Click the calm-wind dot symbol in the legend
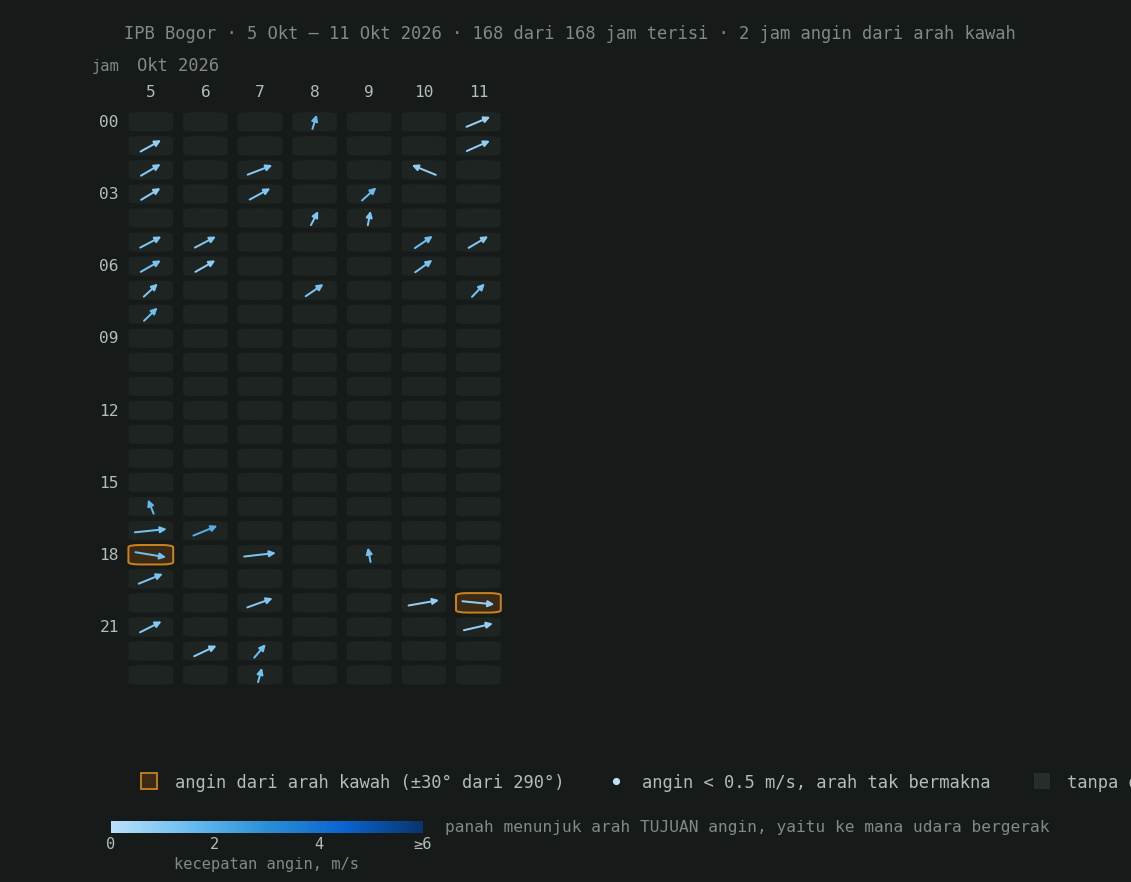 [x=616, y=782]
